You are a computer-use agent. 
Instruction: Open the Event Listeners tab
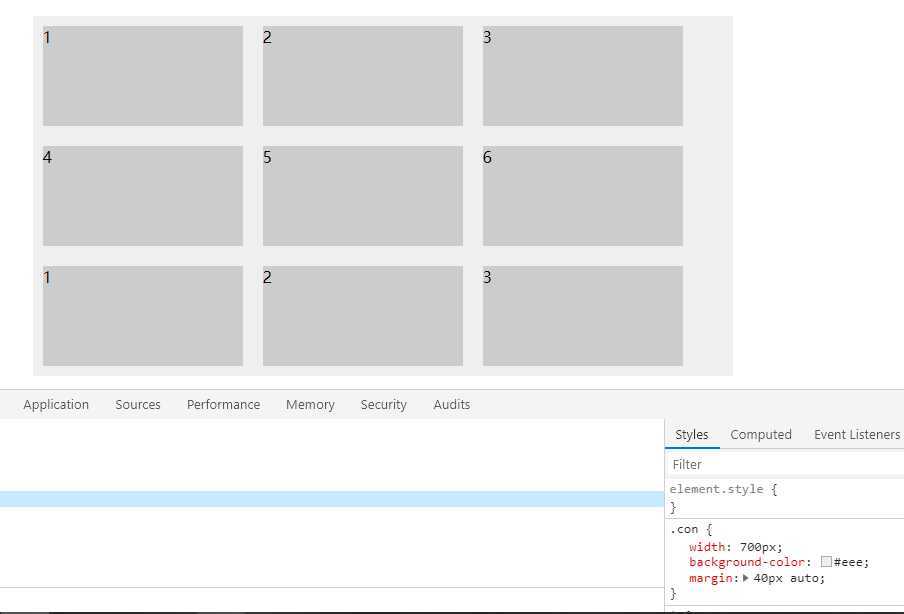[x=857, y=435]
